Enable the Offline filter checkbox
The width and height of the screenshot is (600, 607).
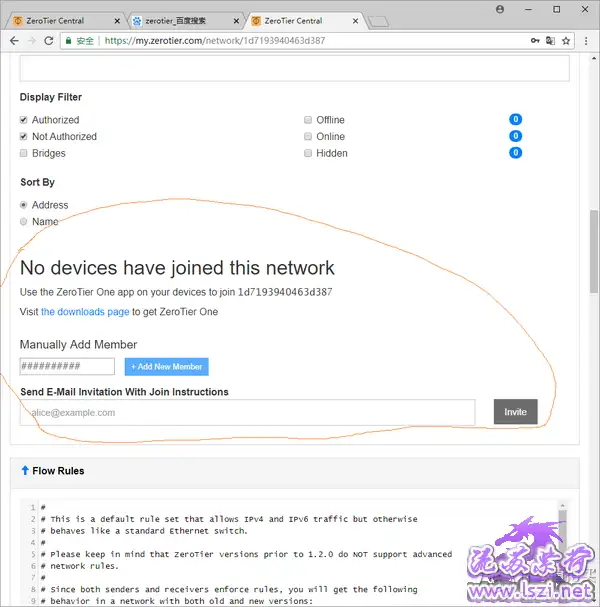point(308,120)
